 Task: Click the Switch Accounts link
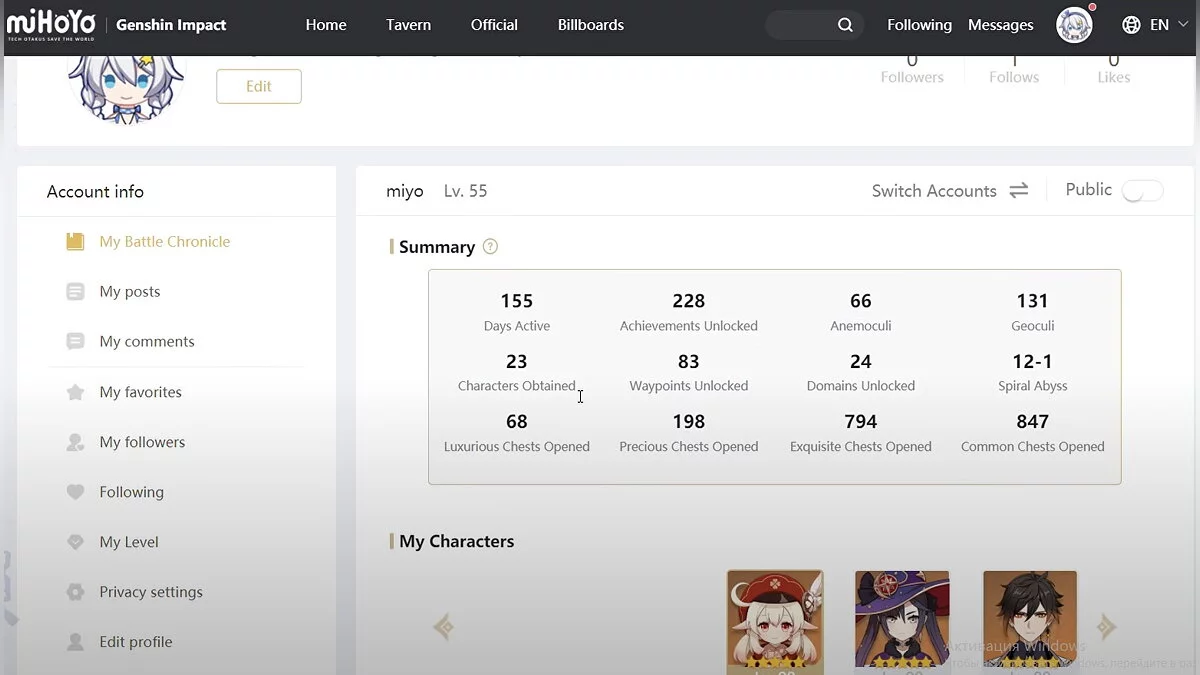(934, 190)
